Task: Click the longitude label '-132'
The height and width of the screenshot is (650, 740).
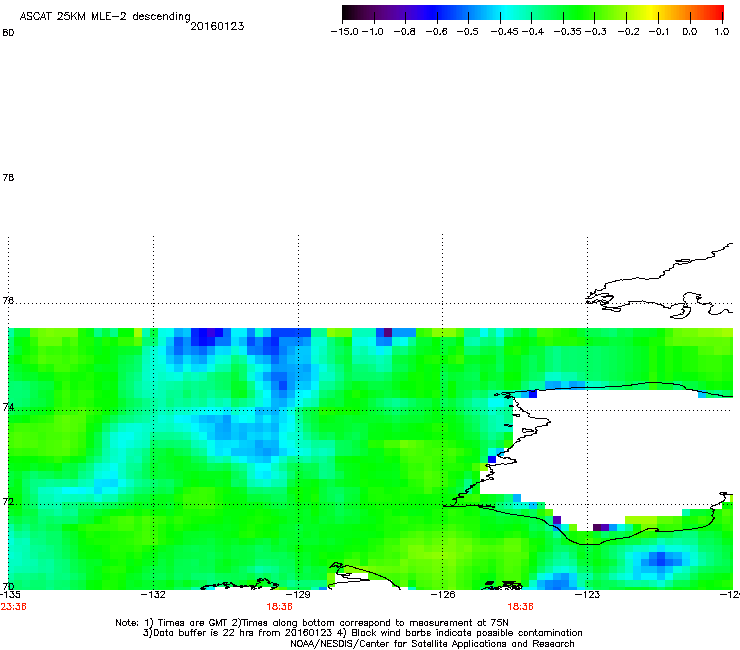Action: click(x=153, y=594)
